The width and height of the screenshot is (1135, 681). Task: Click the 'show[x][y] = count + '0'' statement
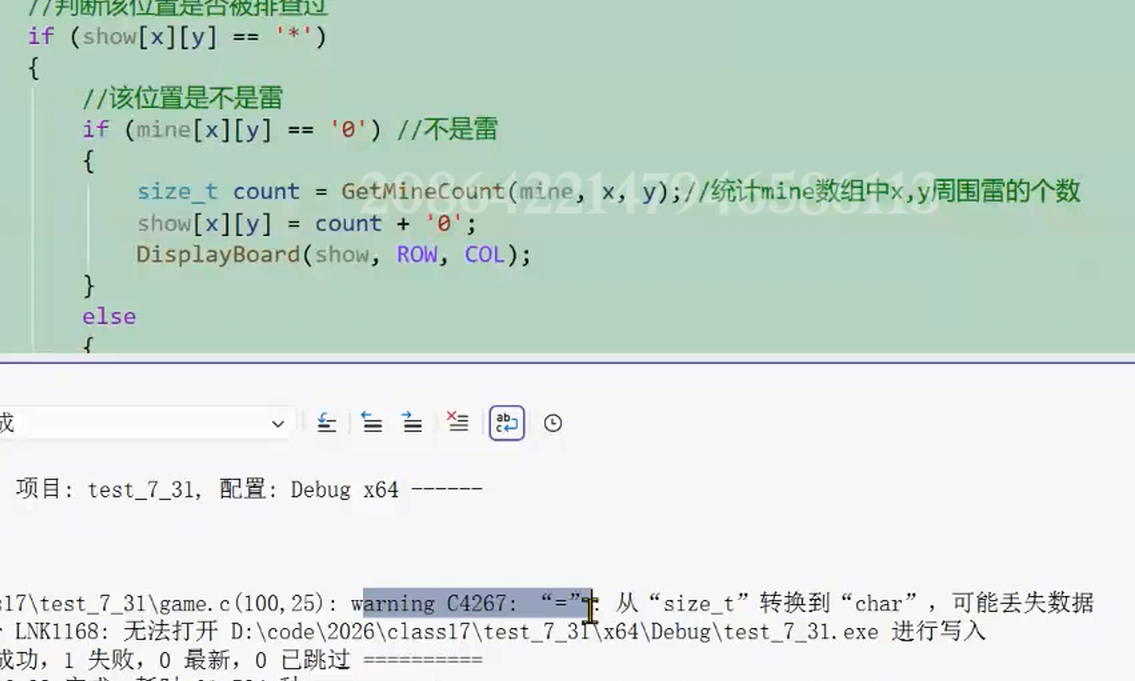click(x=307, y=223)
